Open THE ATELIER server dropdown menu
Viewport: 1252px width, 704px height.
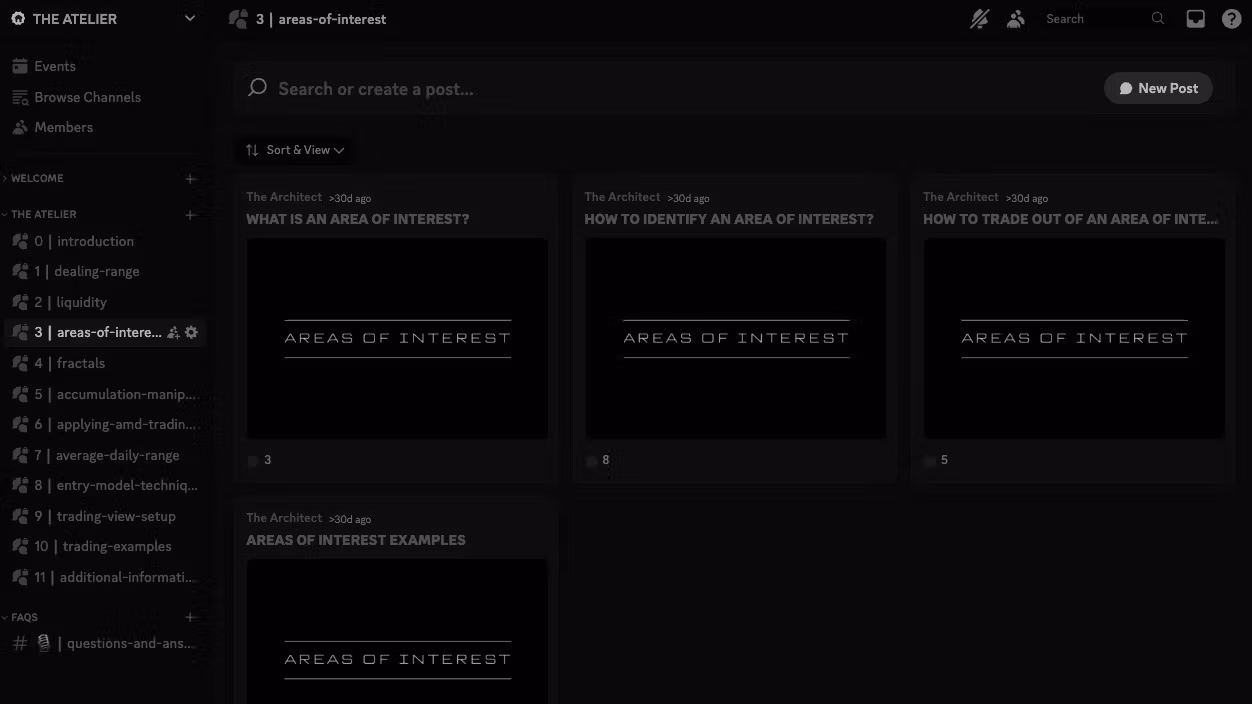[x=190, y=19]
